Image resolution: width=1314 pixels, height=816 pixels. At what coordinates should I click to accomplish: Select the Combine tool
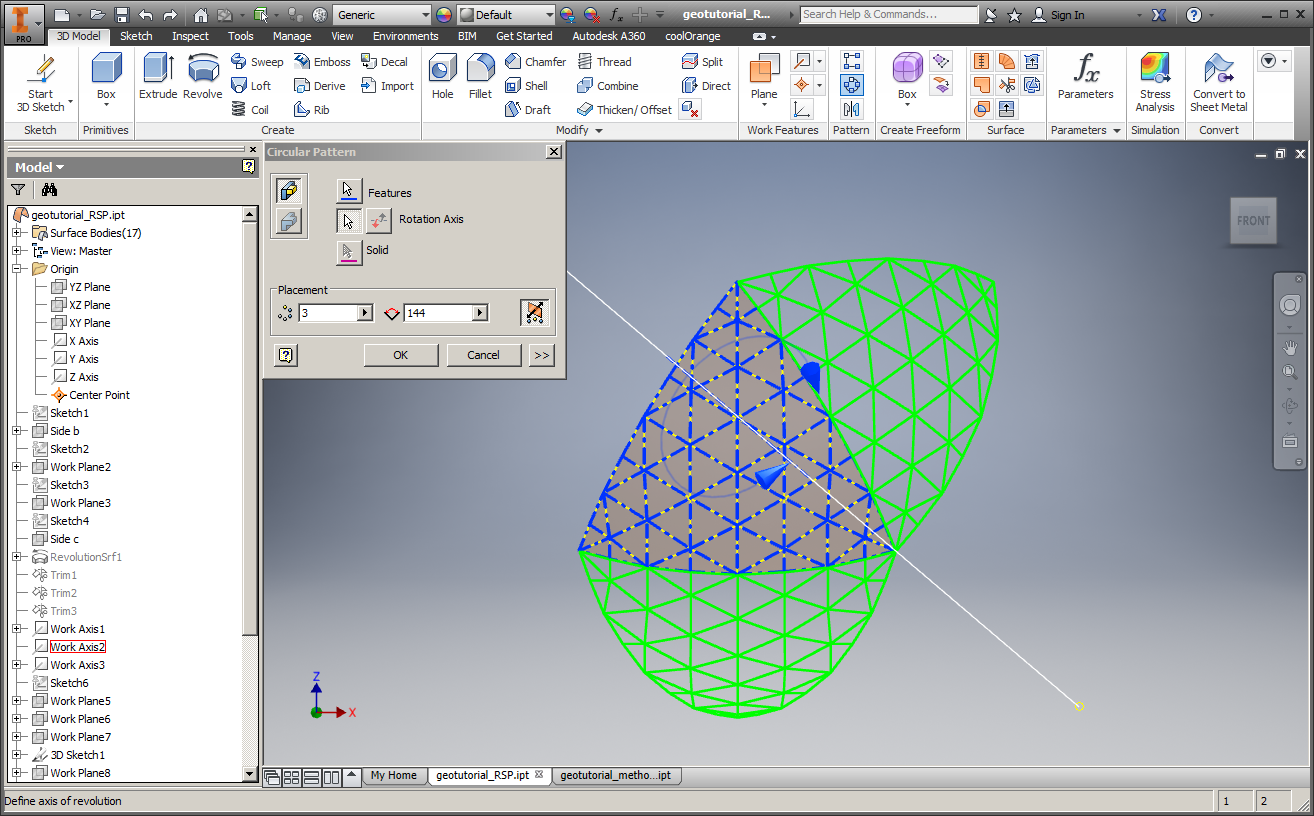pos(607,86)
